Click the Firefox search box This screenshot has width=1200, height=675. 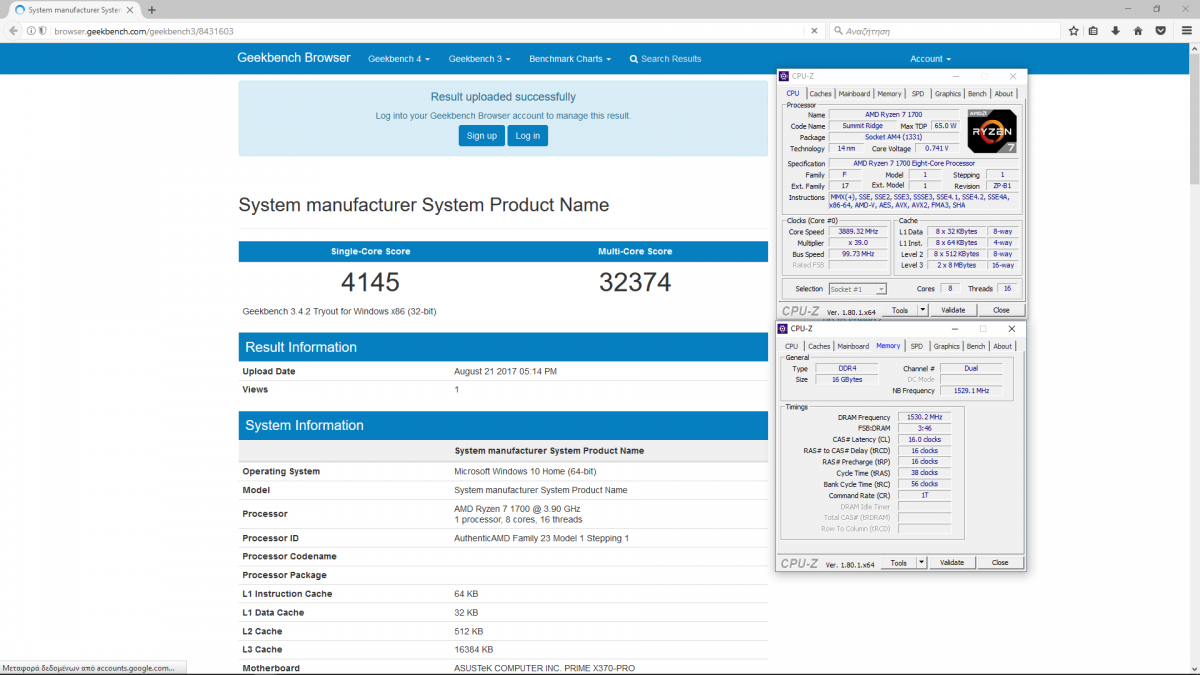pos(944,31)
